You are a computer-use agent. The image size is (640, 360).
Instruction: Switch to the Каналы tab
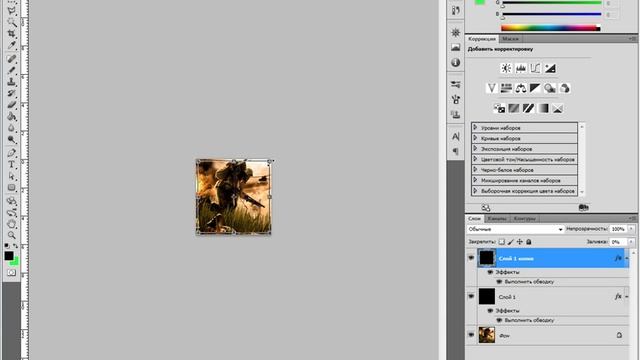click(497, 219)
